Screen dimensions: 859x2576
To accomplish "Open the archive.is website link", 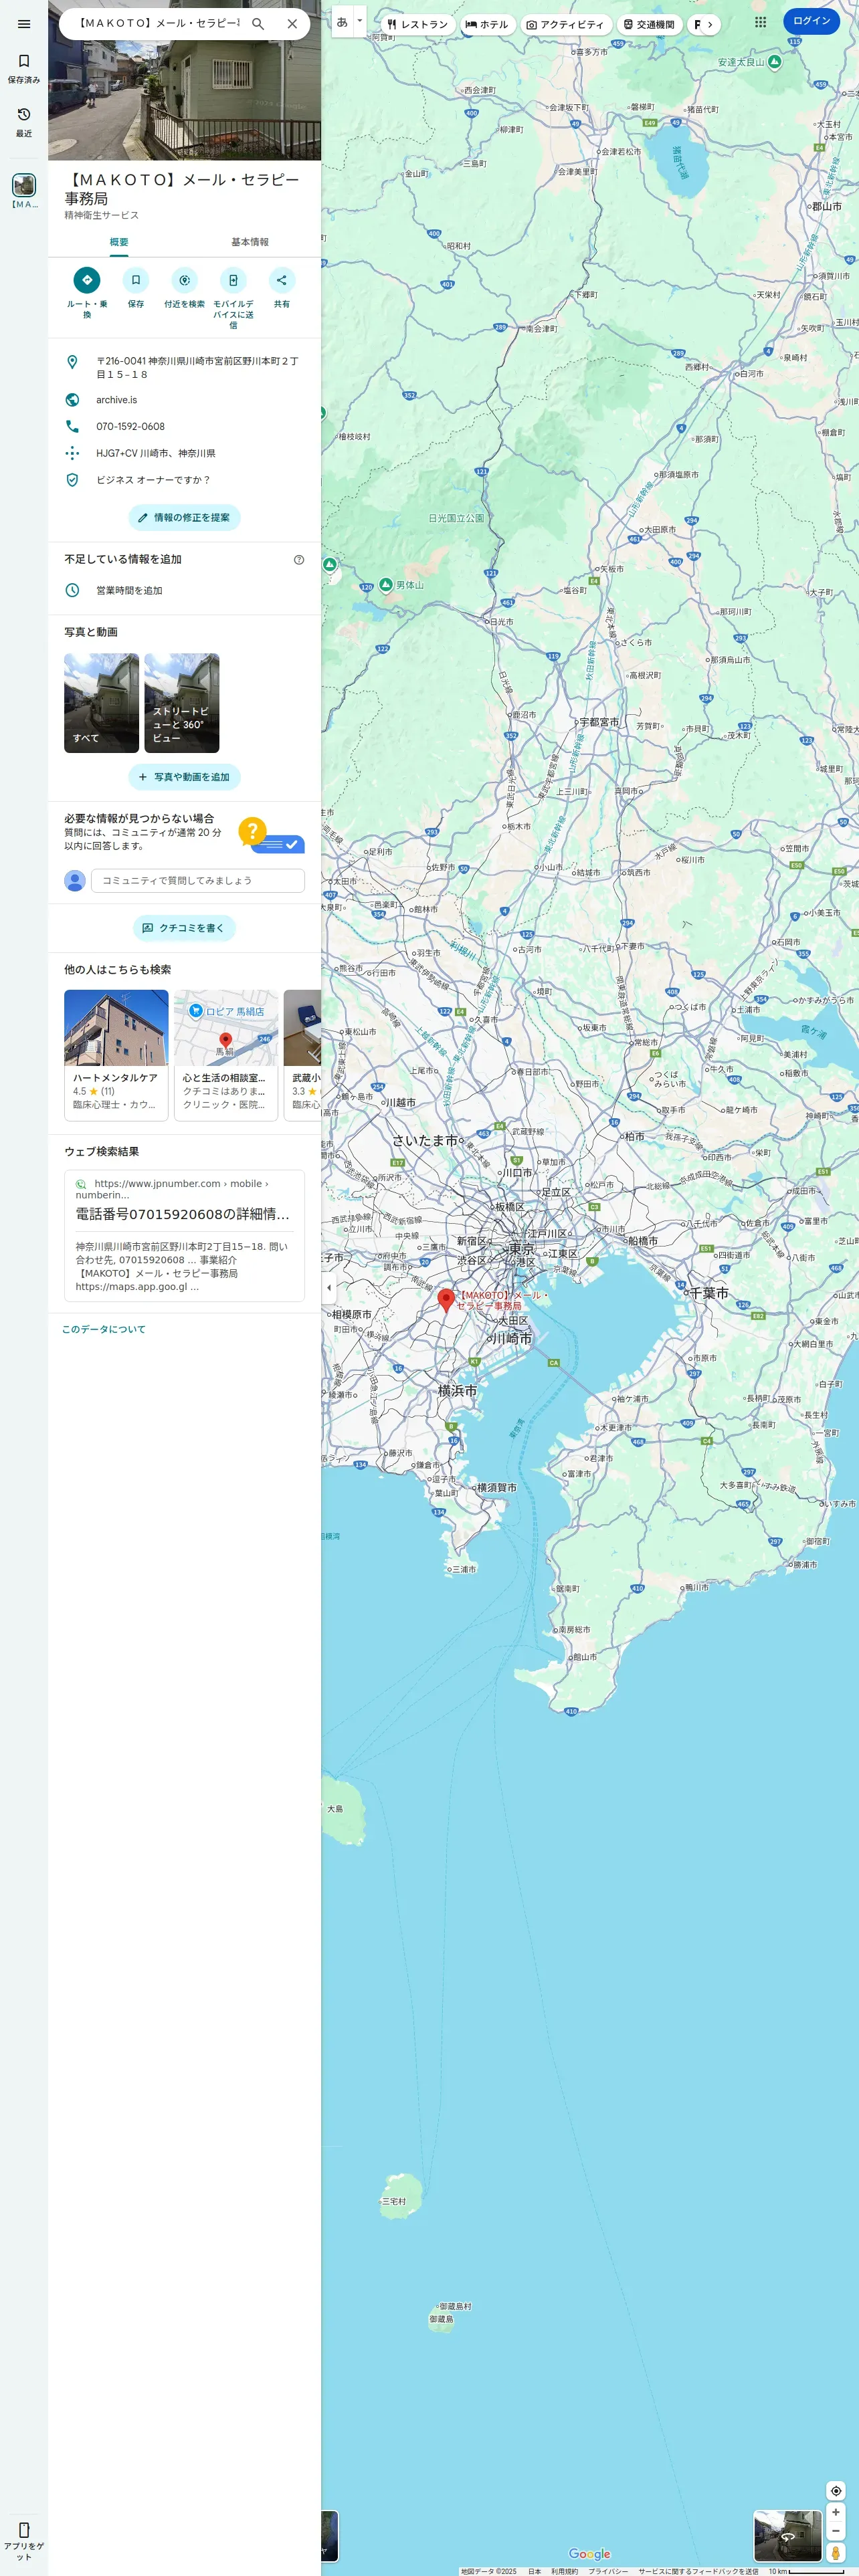I will (x=184, y=400).
